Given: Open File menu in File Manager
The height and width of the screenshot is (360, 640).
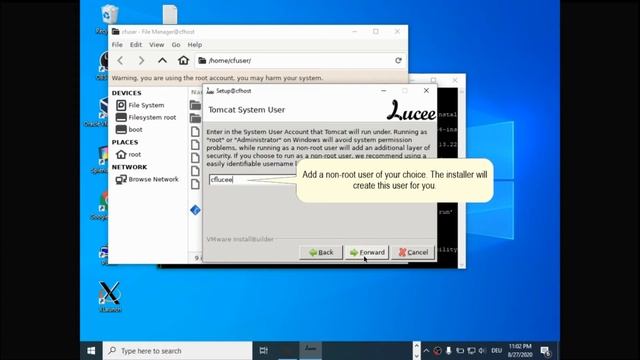Looking at the screenshot, I should [117, 44].
